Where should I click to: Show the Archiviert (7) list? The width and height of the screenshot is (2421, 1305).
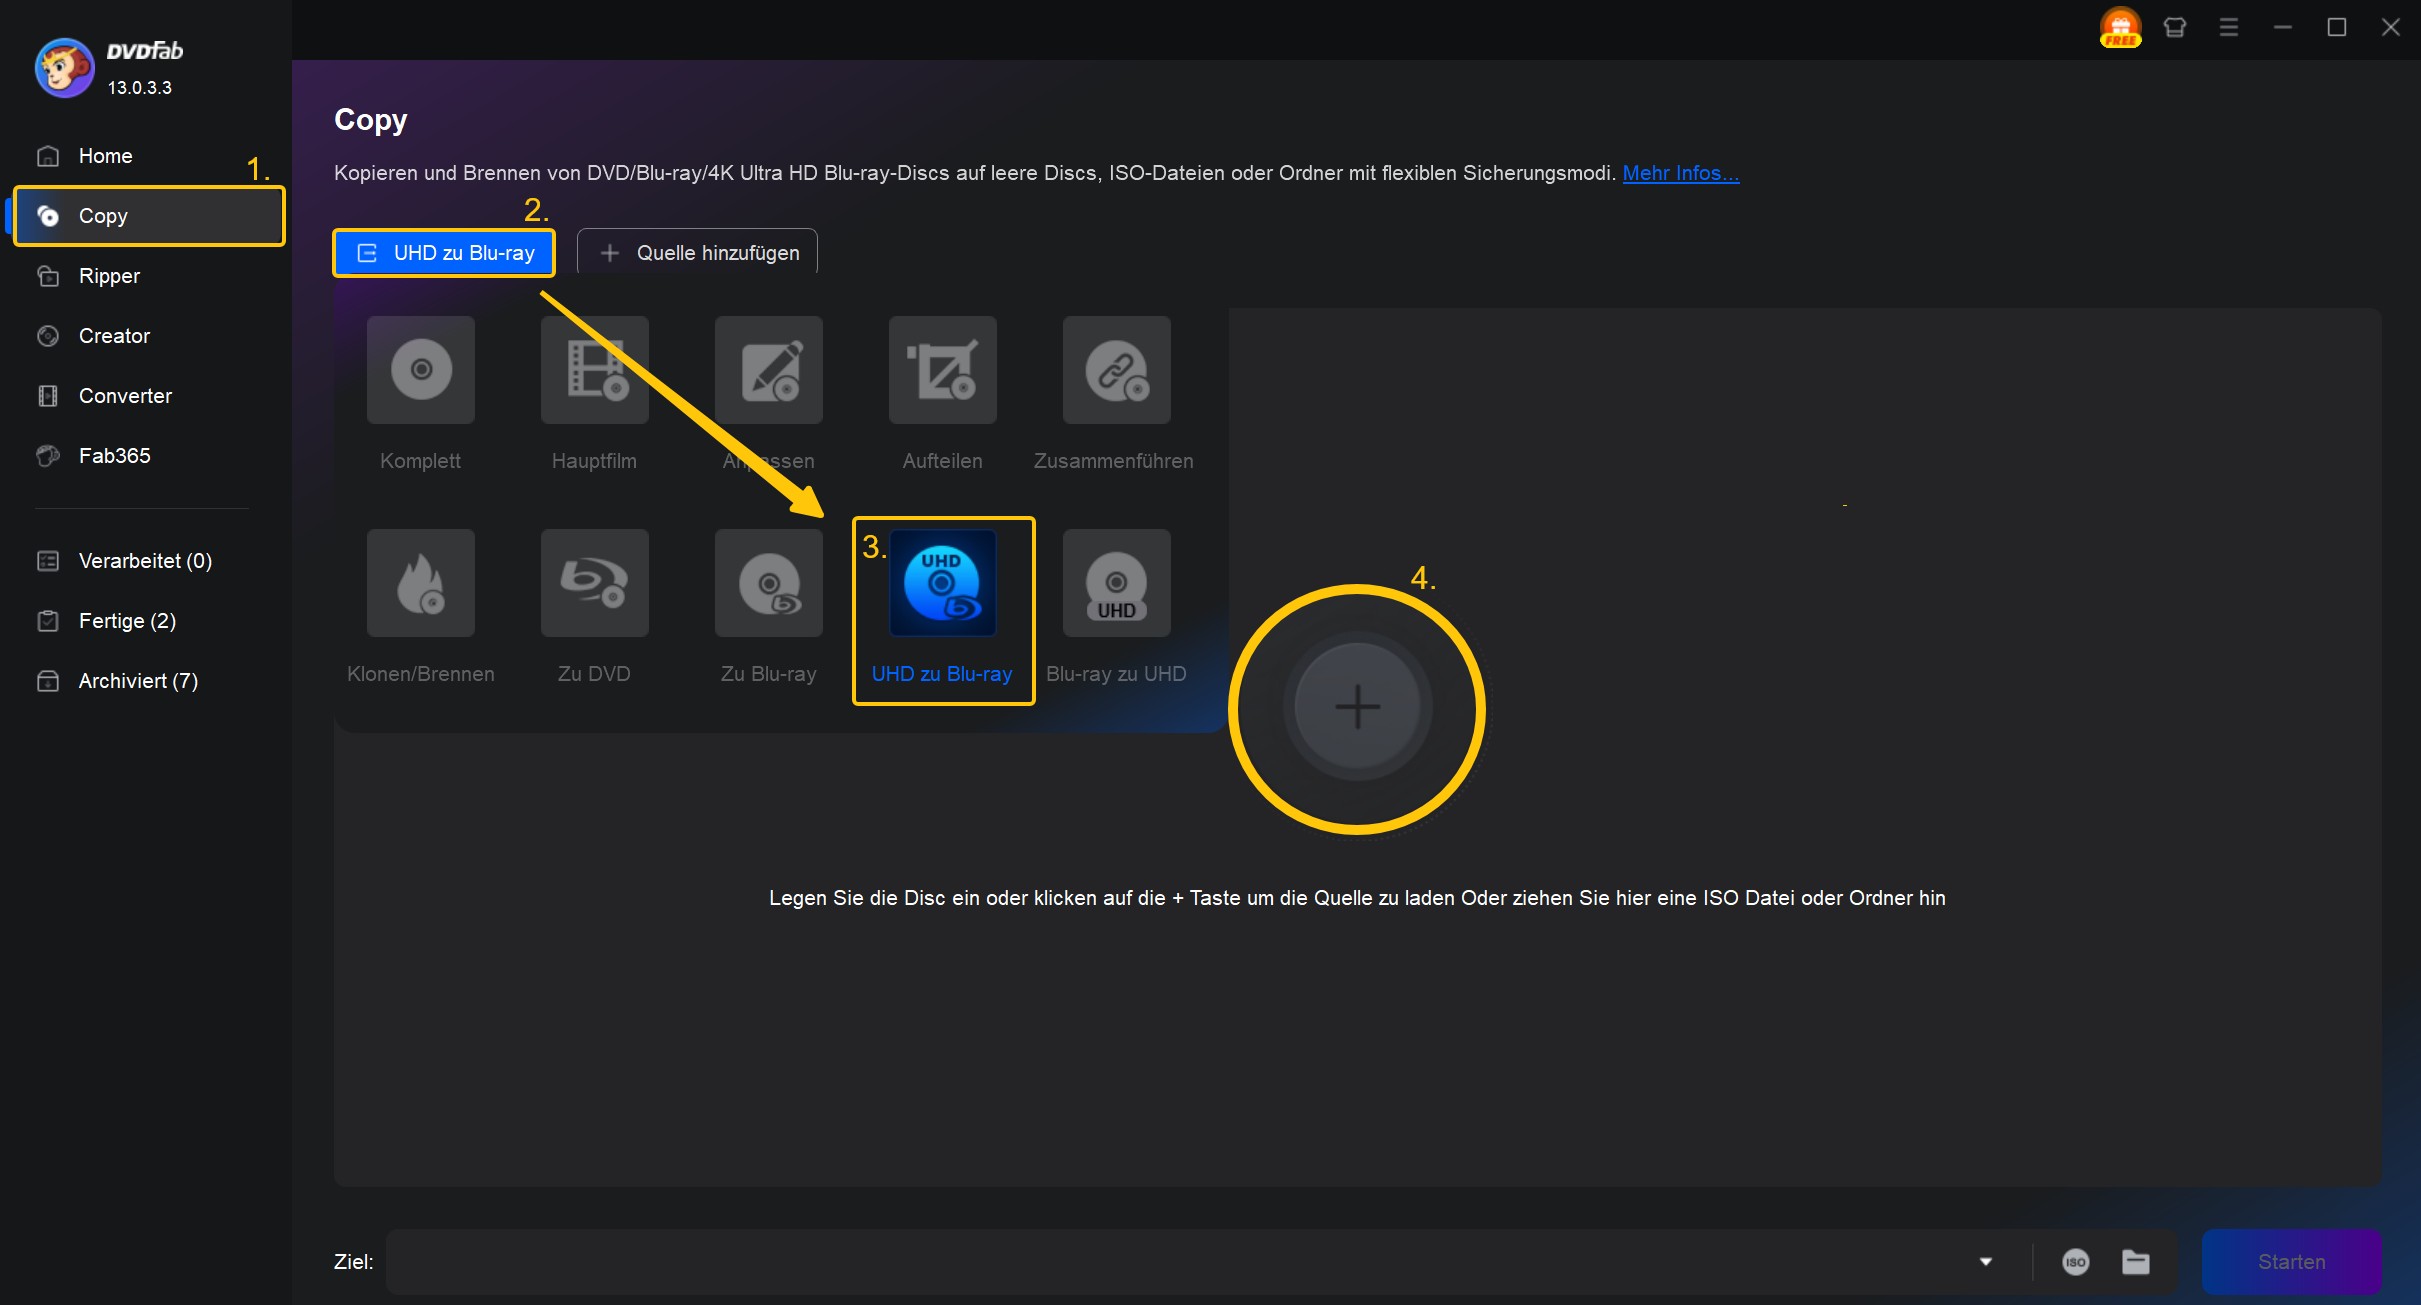tap(138, 681)
